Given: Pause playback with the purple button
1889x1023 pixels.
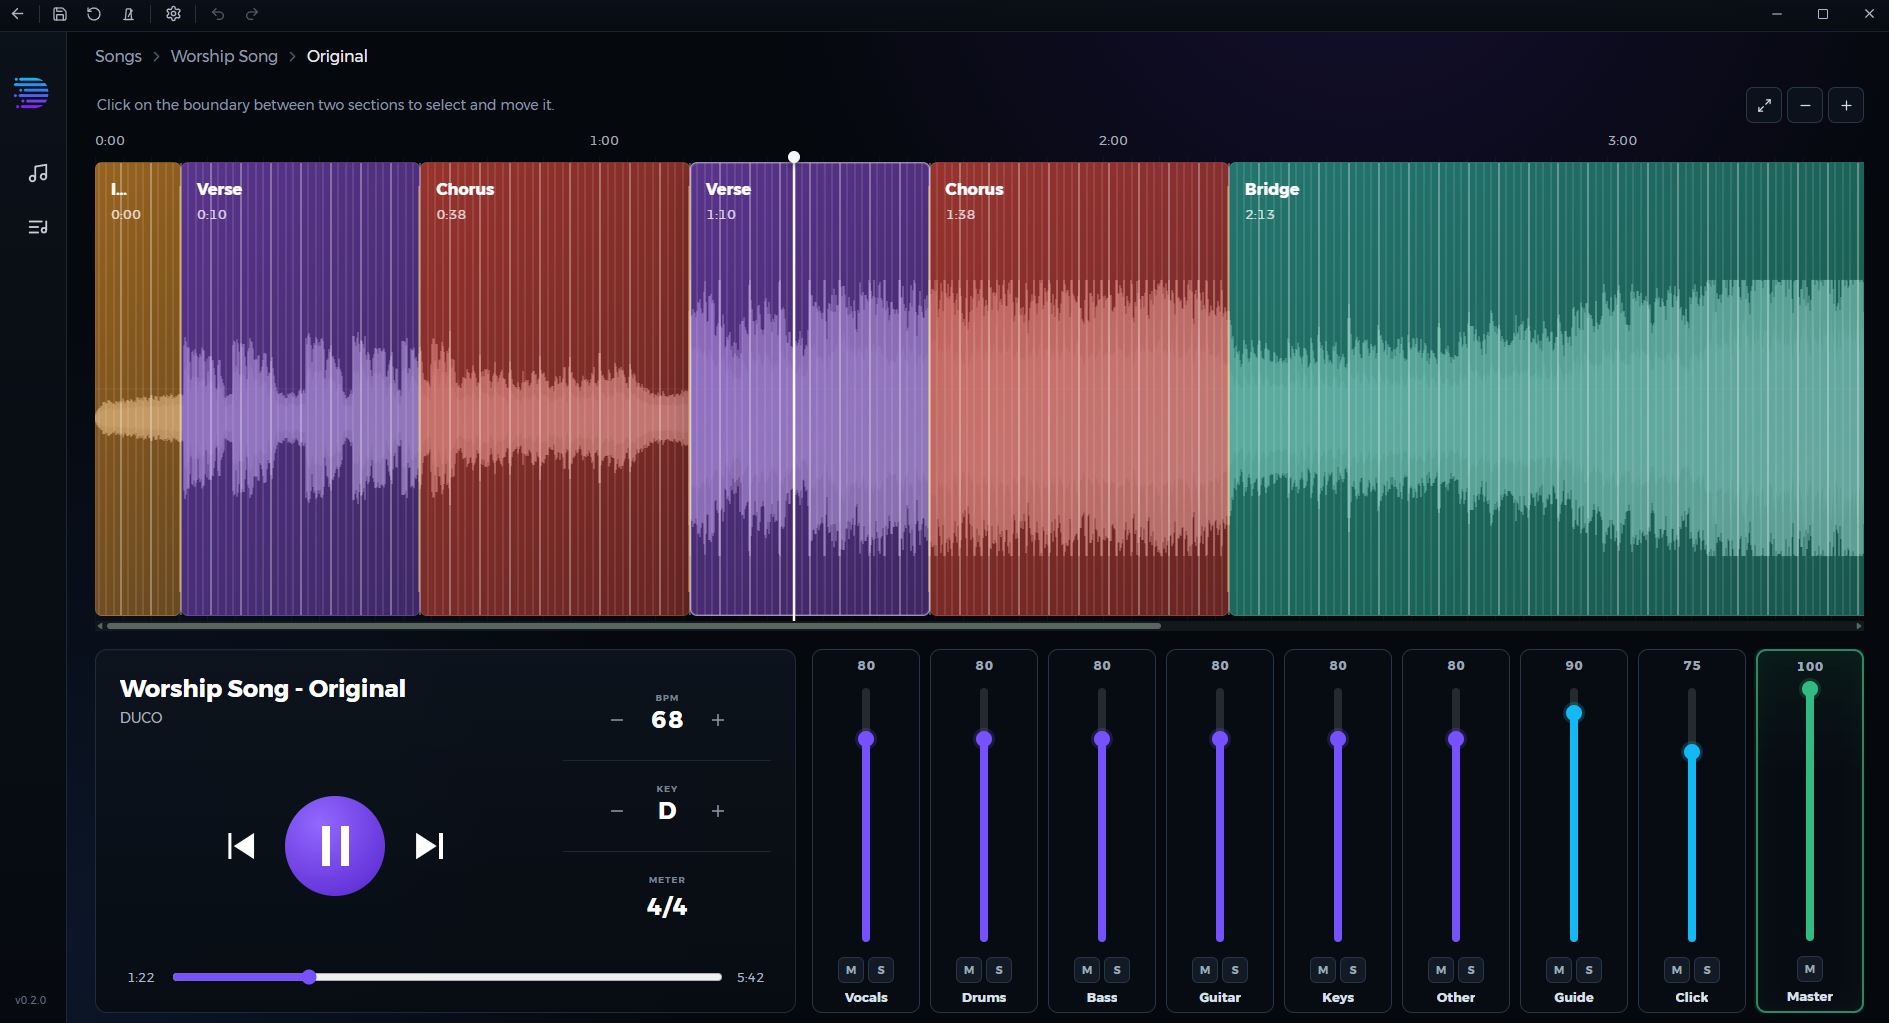Looking at the screenshot, I should coord(335,846).
